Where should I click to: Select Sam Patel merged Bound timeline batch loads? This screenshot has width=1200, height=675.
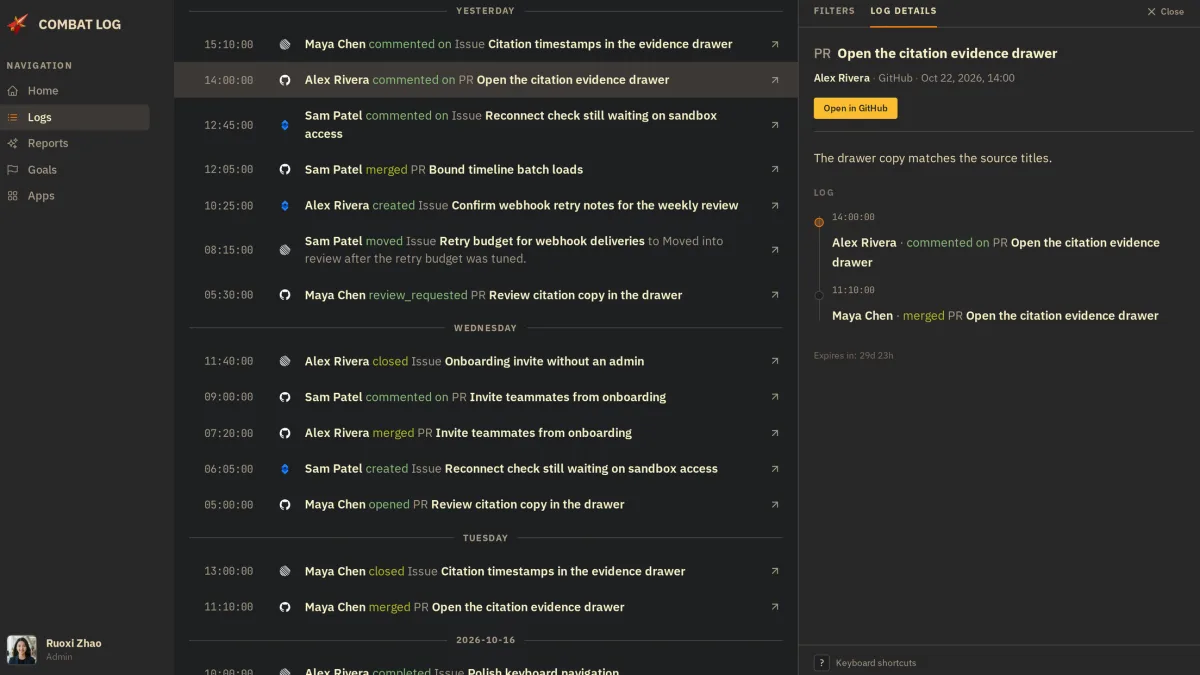[486, 170]
